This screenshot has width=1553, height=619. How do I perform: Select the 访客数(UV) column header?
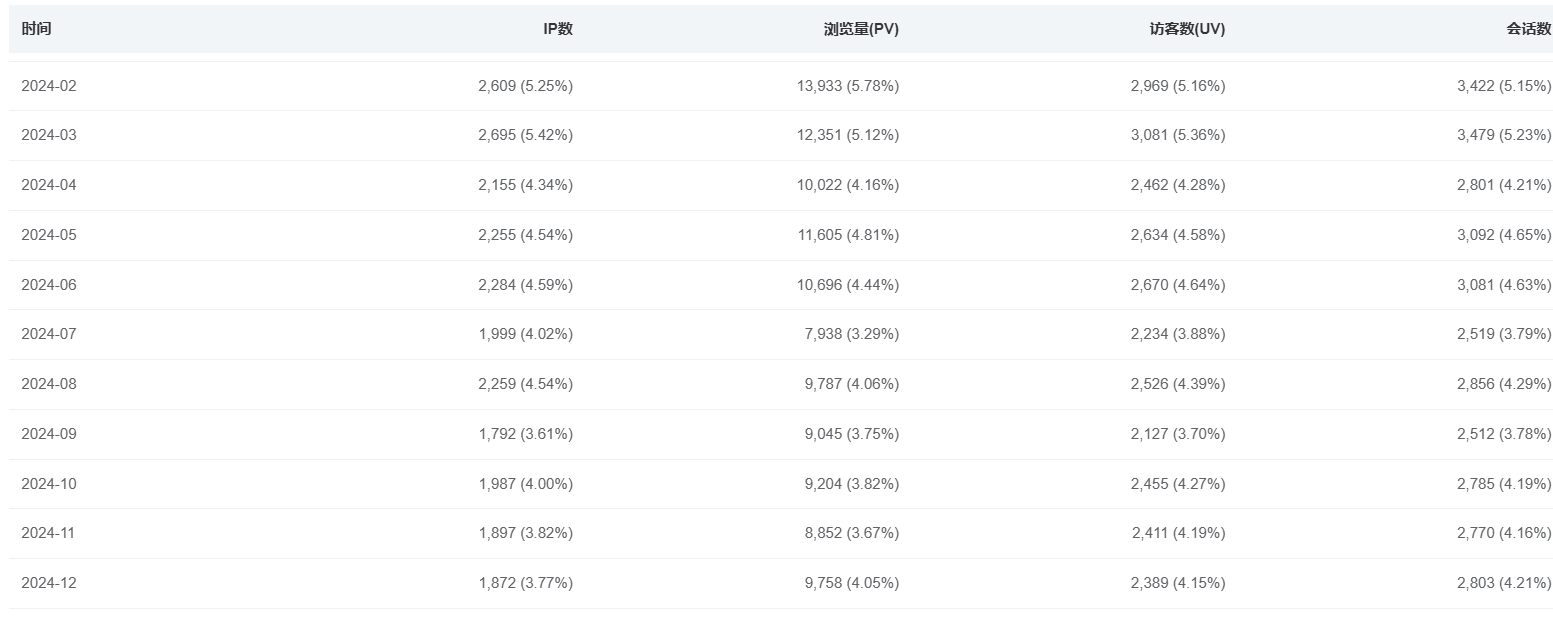pos(1187,29)
